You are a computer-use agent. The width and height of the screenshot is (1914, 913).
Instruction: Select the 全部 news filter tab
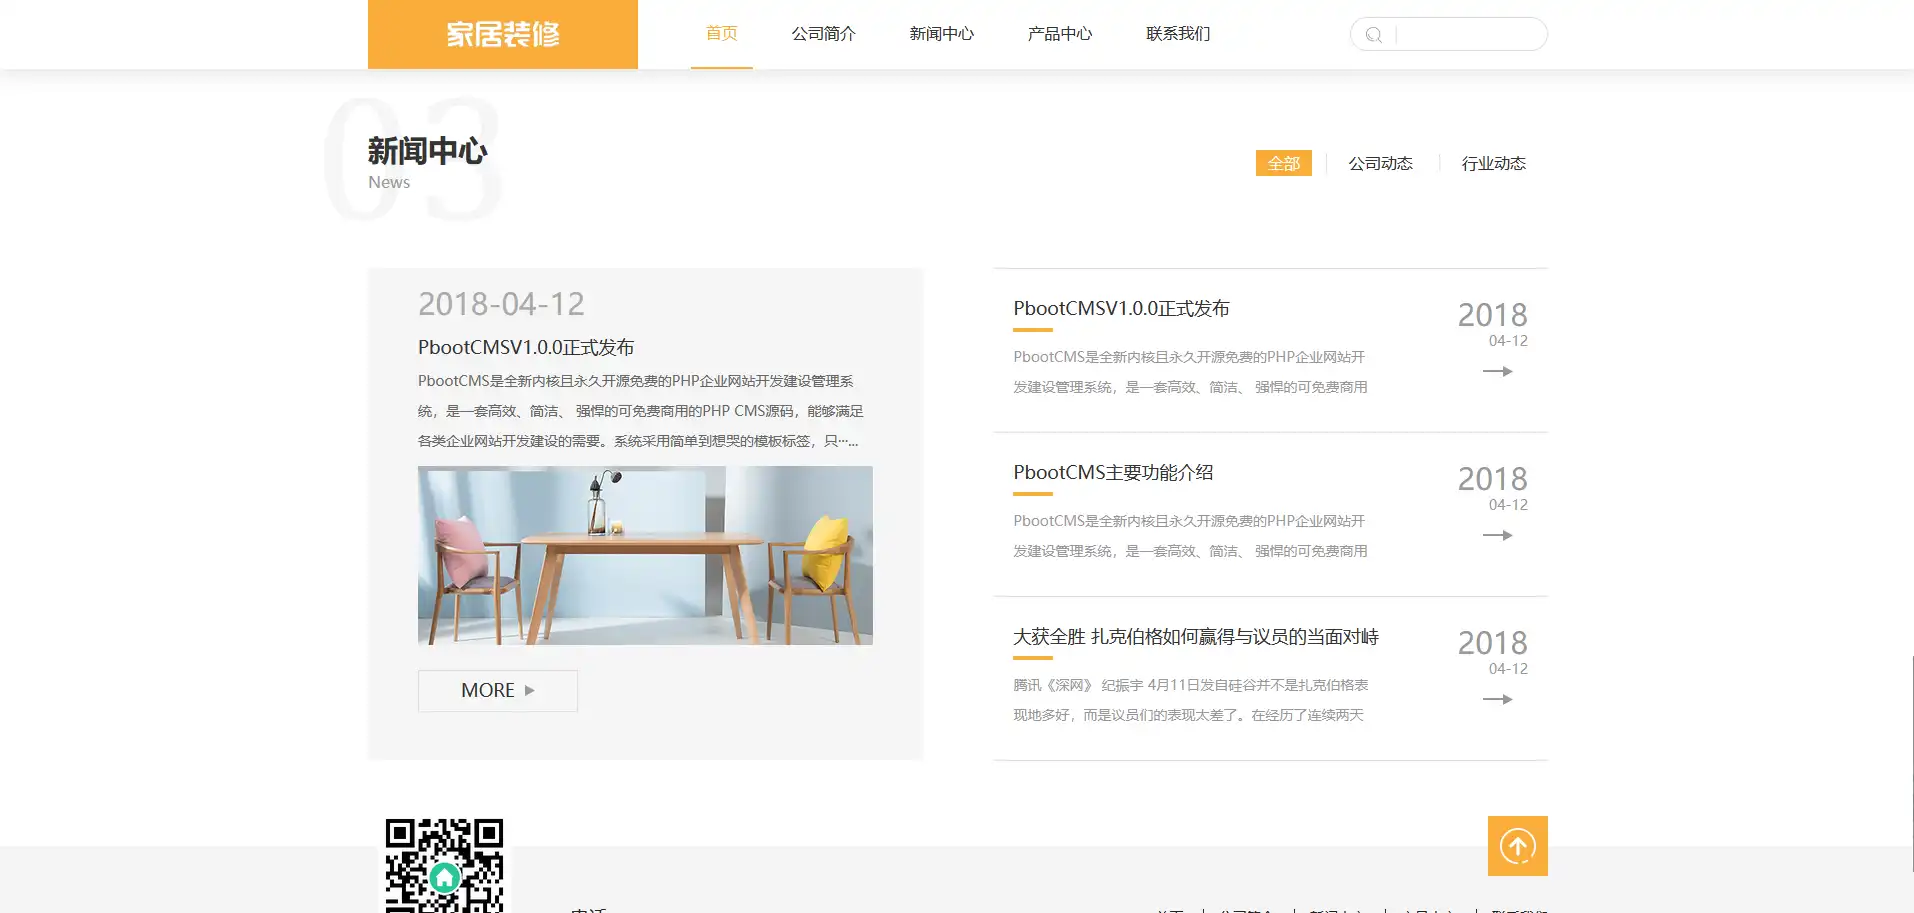pyautogui.click(x=1283, y=163)
